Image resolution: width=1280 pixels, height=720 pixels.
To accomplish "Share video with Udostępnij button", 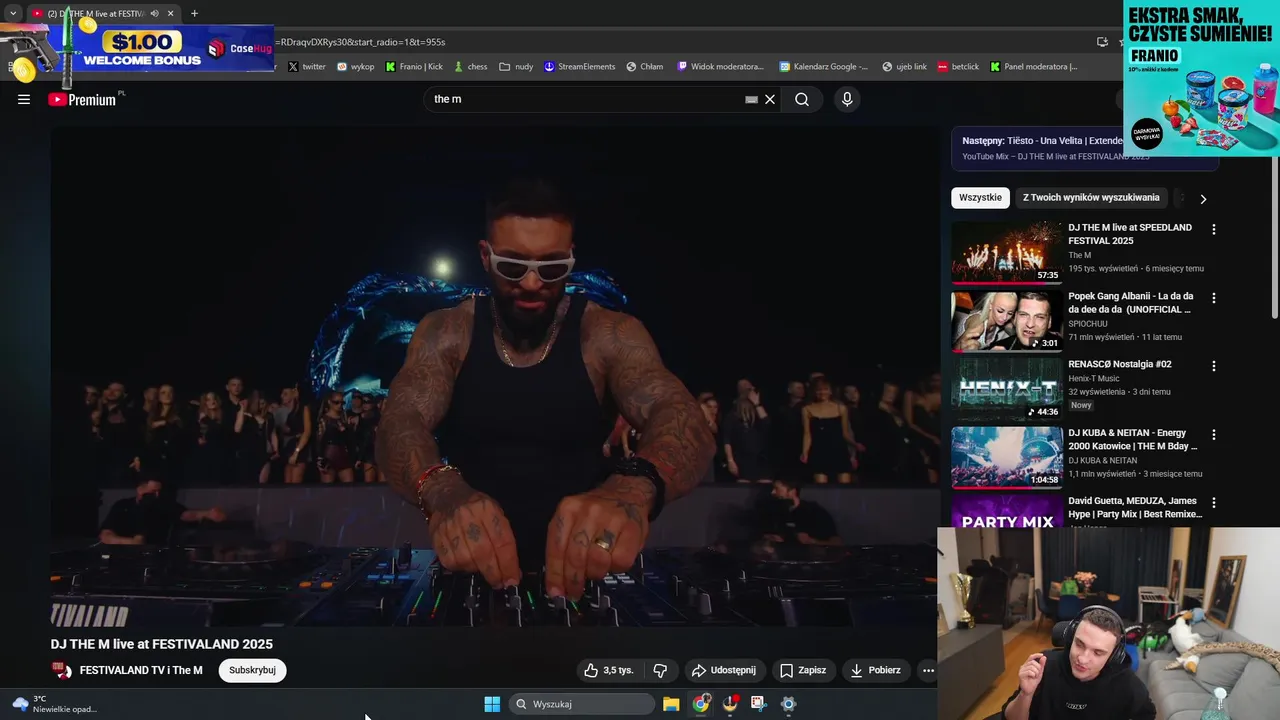I will [724, 670].
